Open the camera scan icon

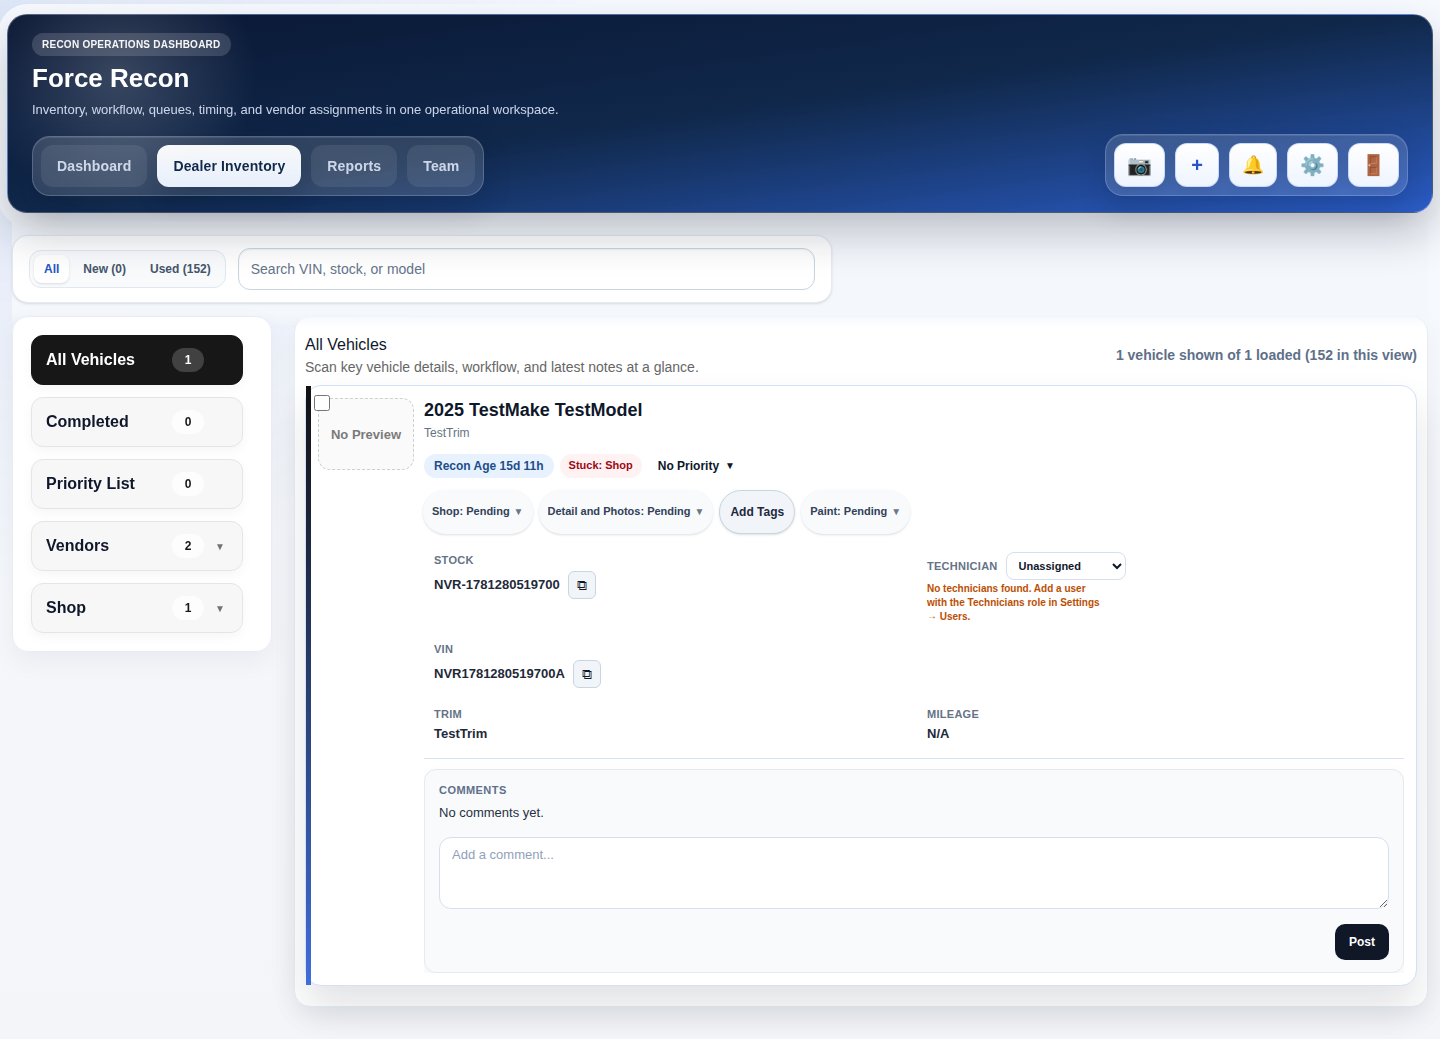pos(1139,165)
